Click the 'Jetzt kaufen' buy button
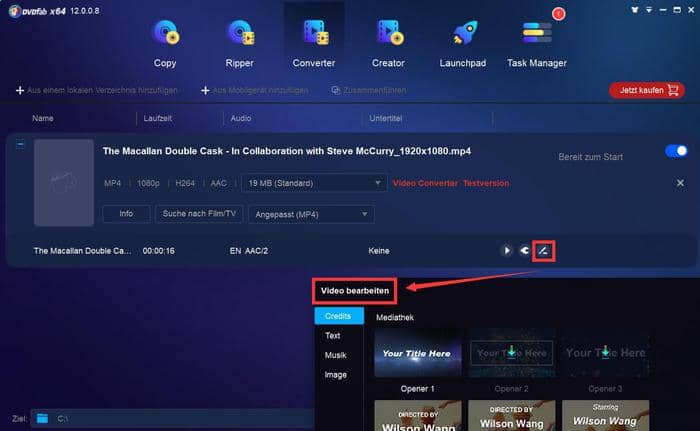This screenshot has height=431, width=700. (647, 90)
